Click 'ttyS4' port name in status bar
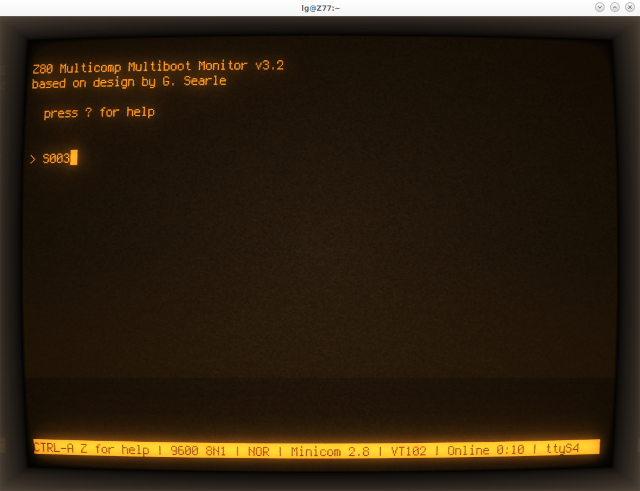This screenshot has width=640, height=491. tap(562, 449)
